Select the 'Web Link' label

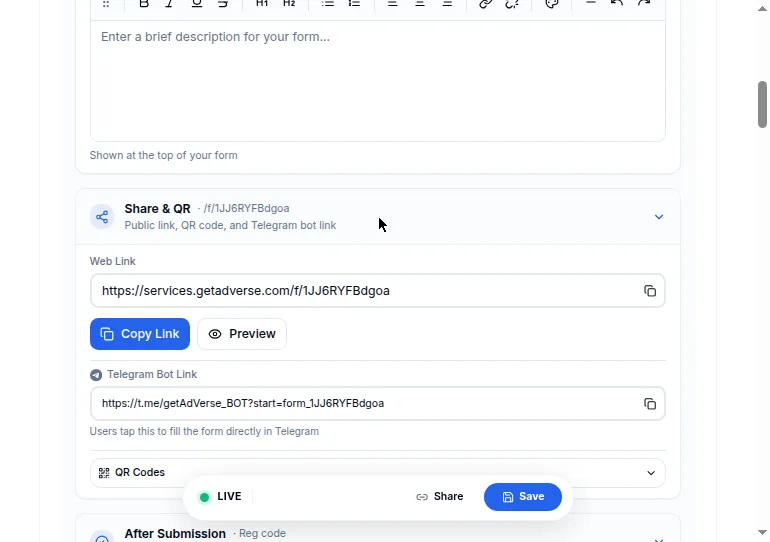pyautogui.click(x=112, y=262)
